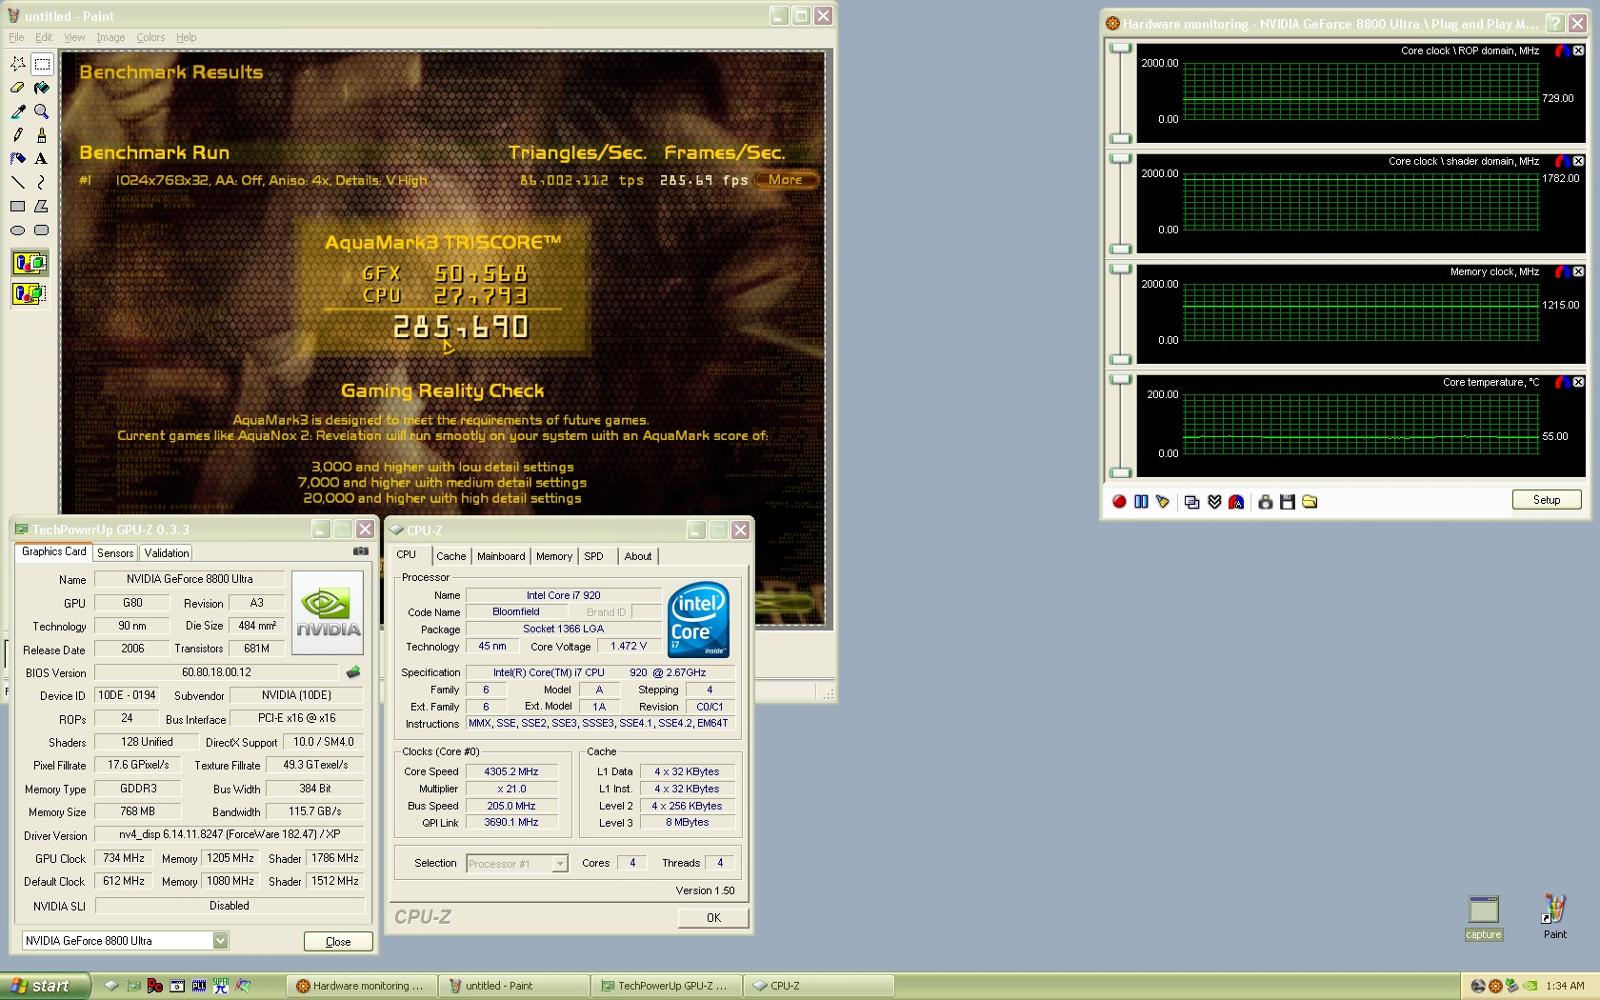The width and height of the screenshot is (1600, 1000).
Task: Click the BIOS save icon in GPU-Z
Action: [352, 673]
